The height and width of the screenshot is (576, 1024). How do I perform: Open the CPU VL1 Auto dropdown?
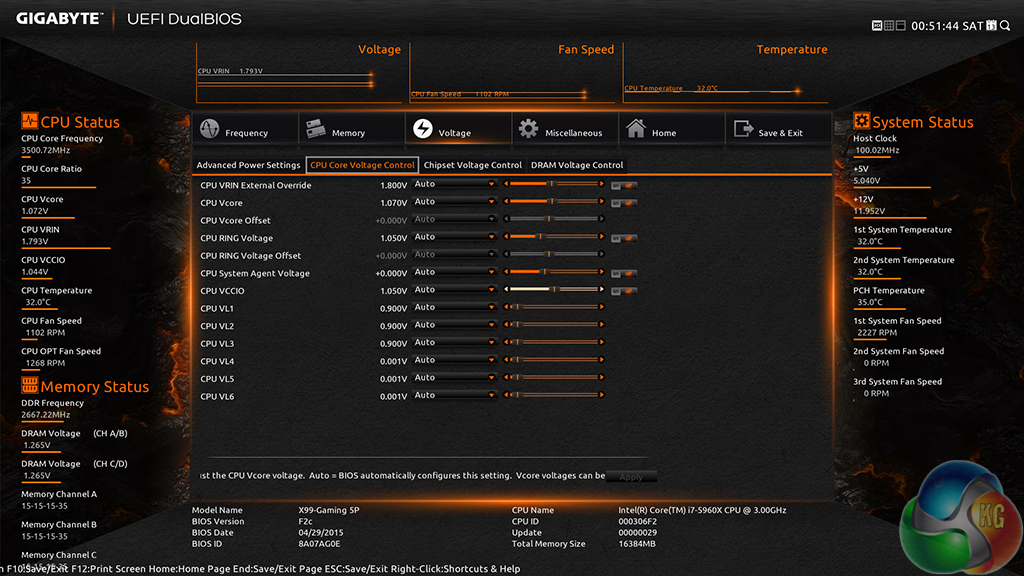[455, 308]
